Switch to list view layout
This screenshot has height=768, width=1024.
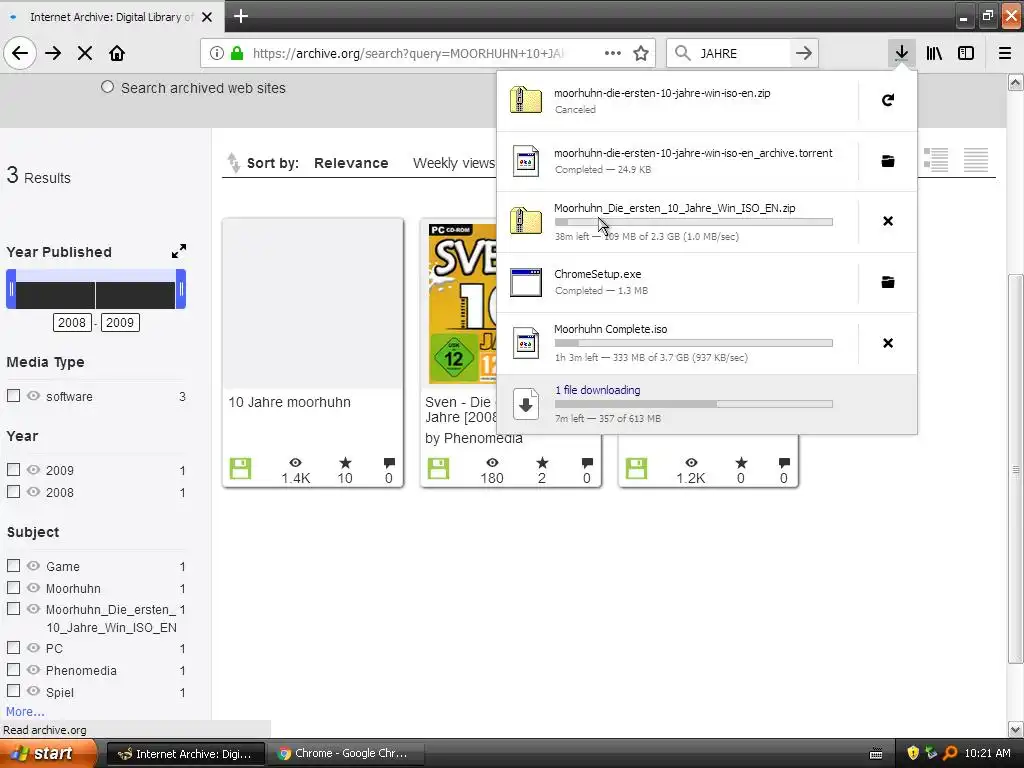936,160
